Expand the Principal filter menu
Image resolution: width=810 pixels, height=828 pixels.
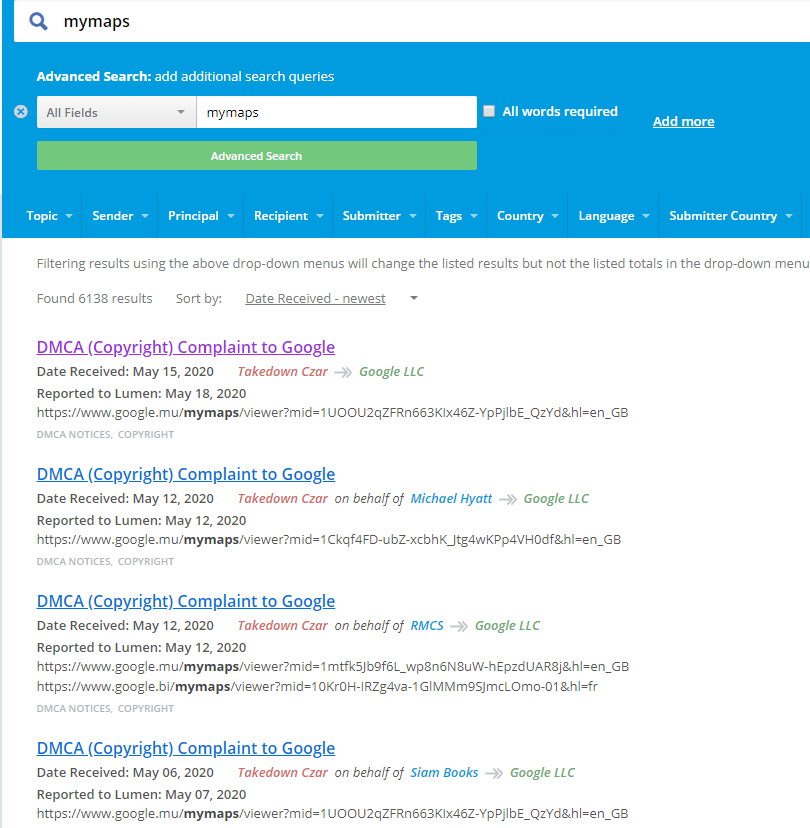[x=201, y=216]
